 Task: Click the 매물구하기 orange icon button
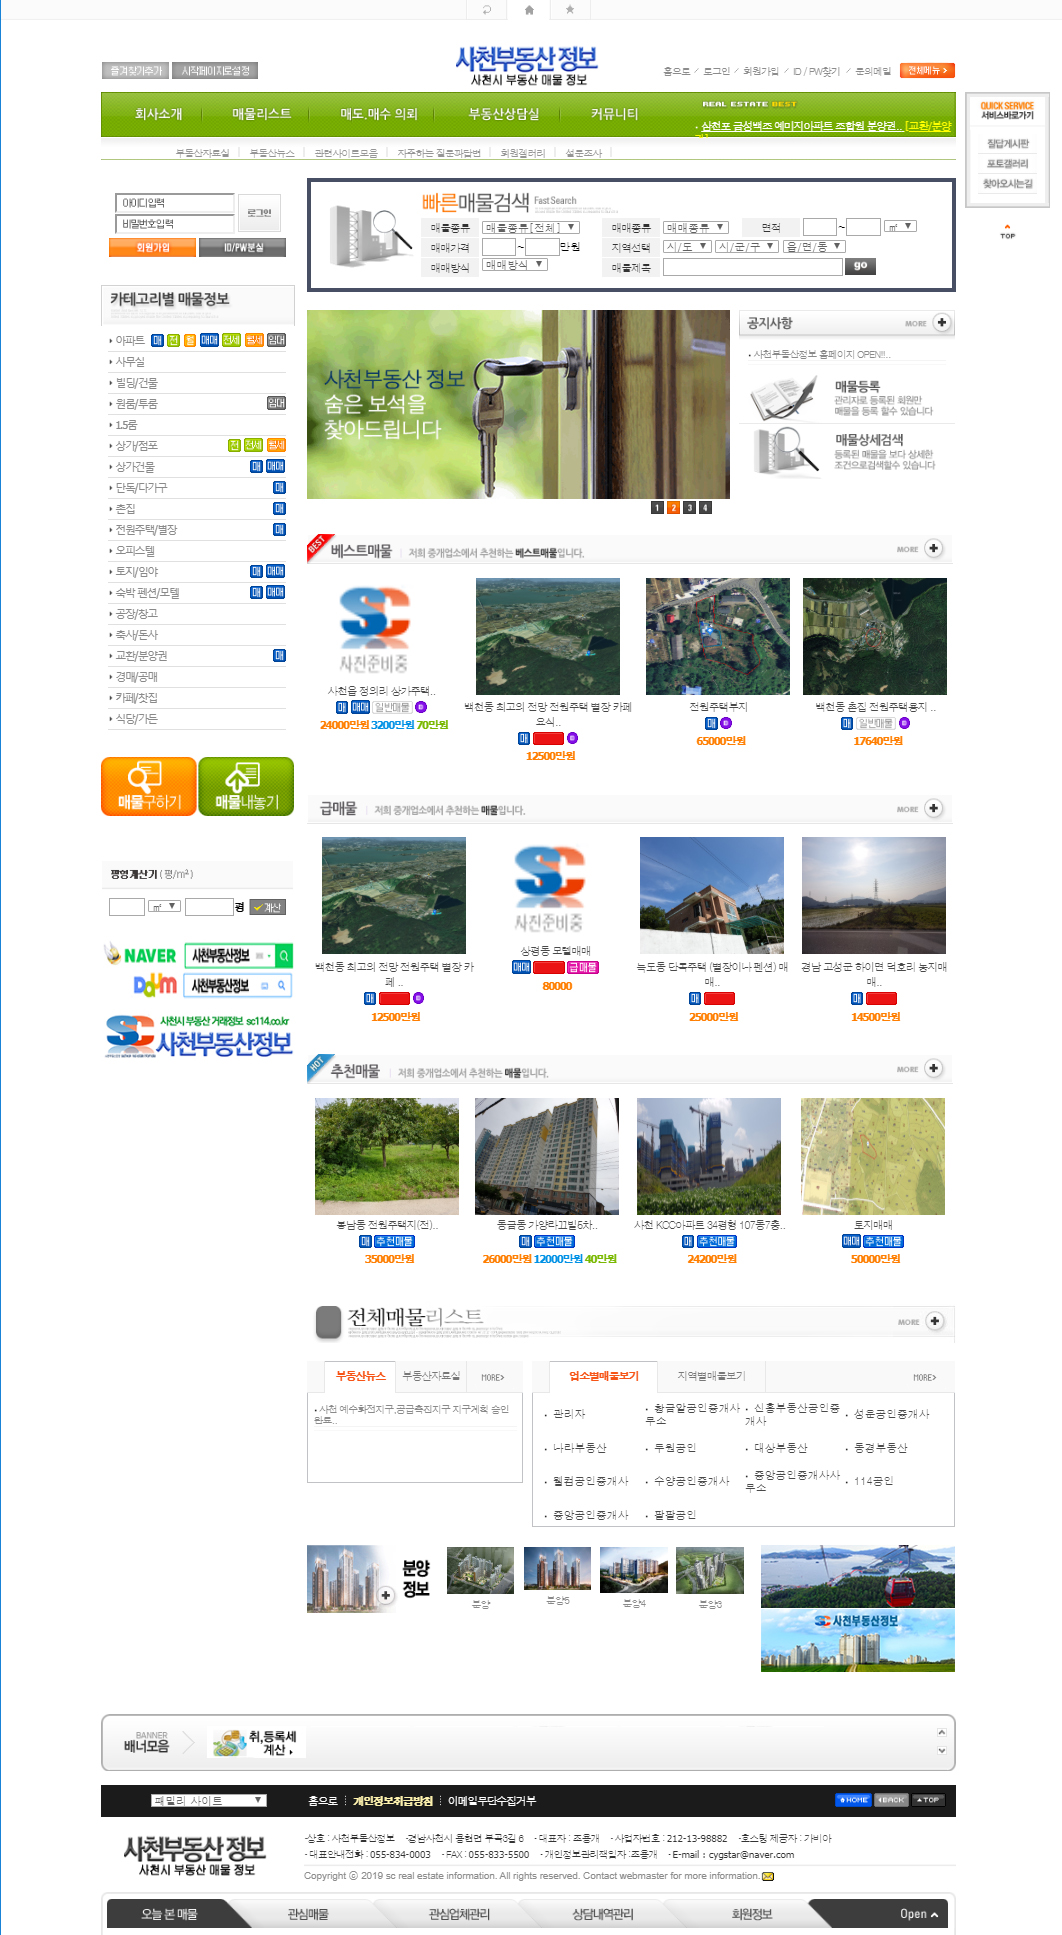pos(148,786)
